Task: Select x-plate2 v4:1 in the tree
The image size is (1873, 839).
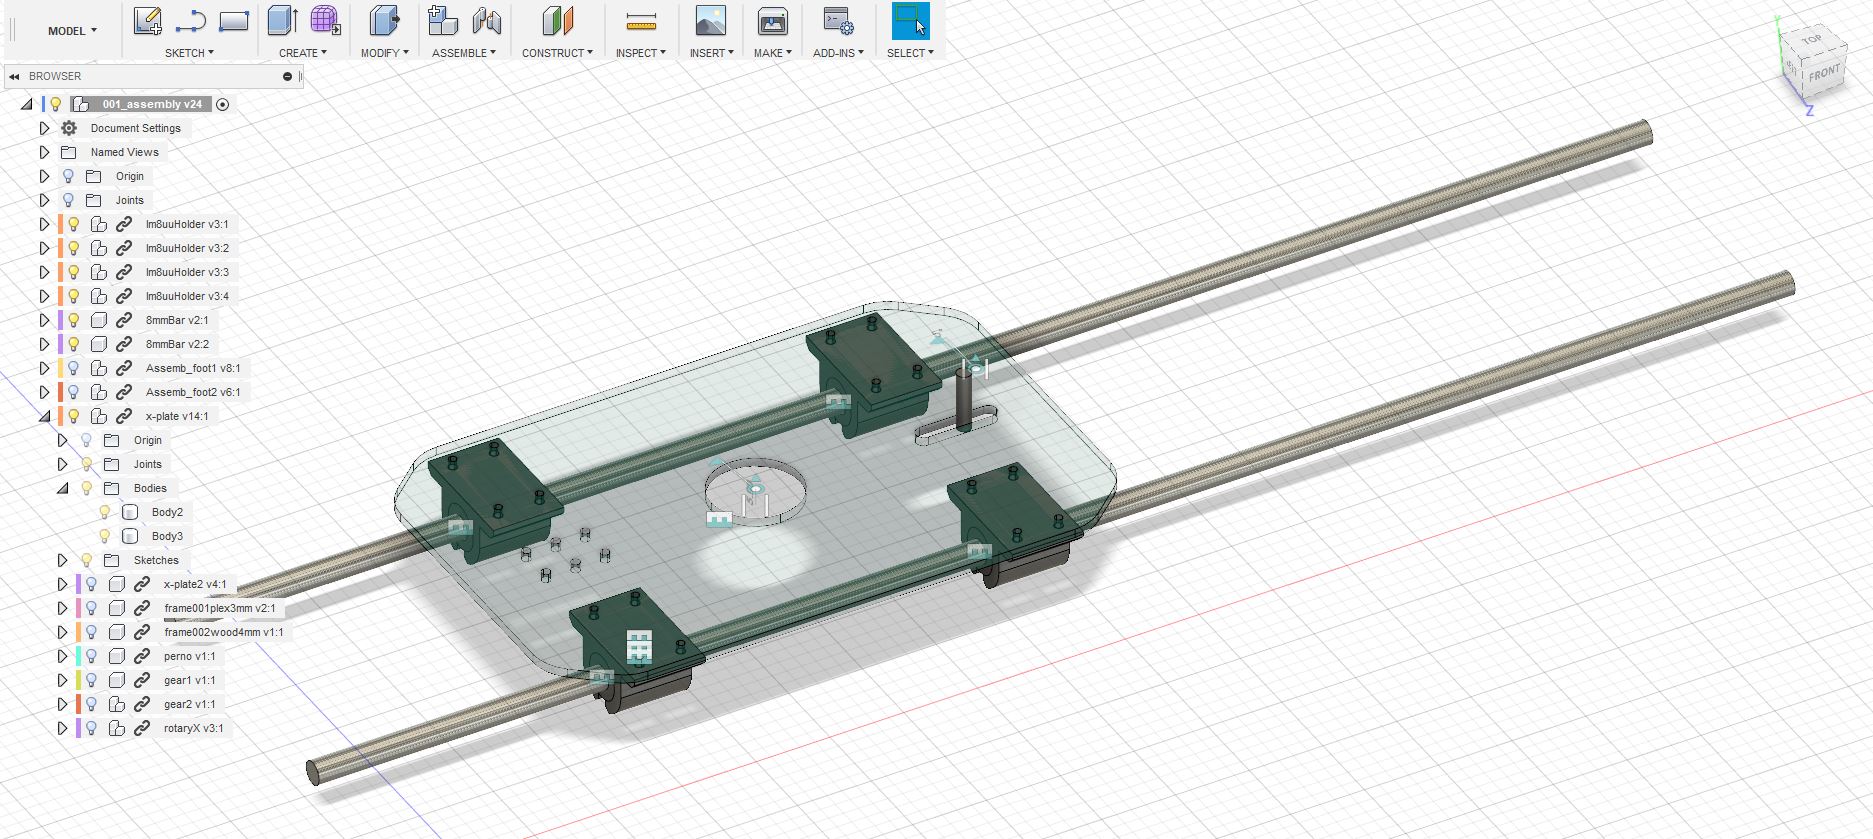Action: (195, 584)
